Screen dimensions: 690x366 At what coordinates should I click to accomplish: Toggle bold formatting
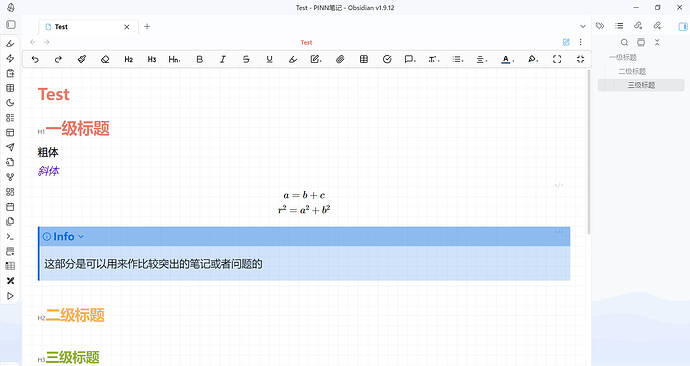[199, 59]
